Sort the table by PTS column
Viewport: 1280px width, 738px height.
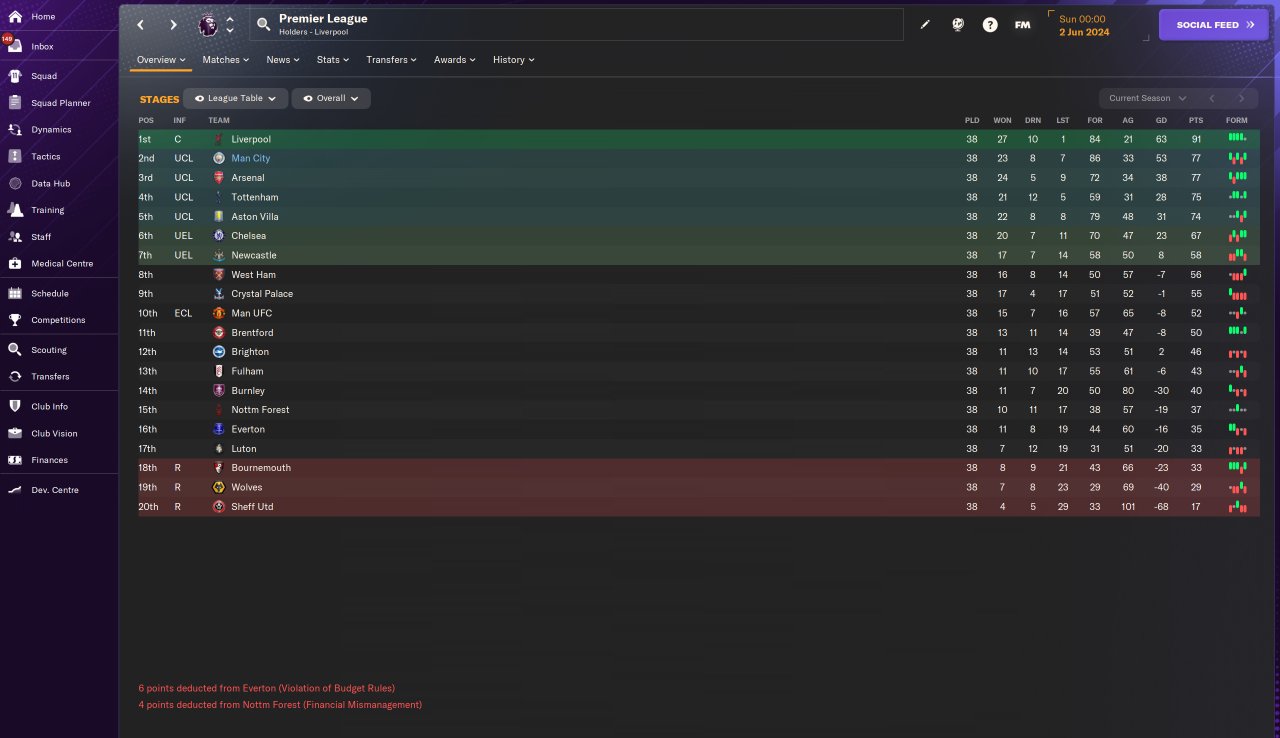coord(1196,120)
